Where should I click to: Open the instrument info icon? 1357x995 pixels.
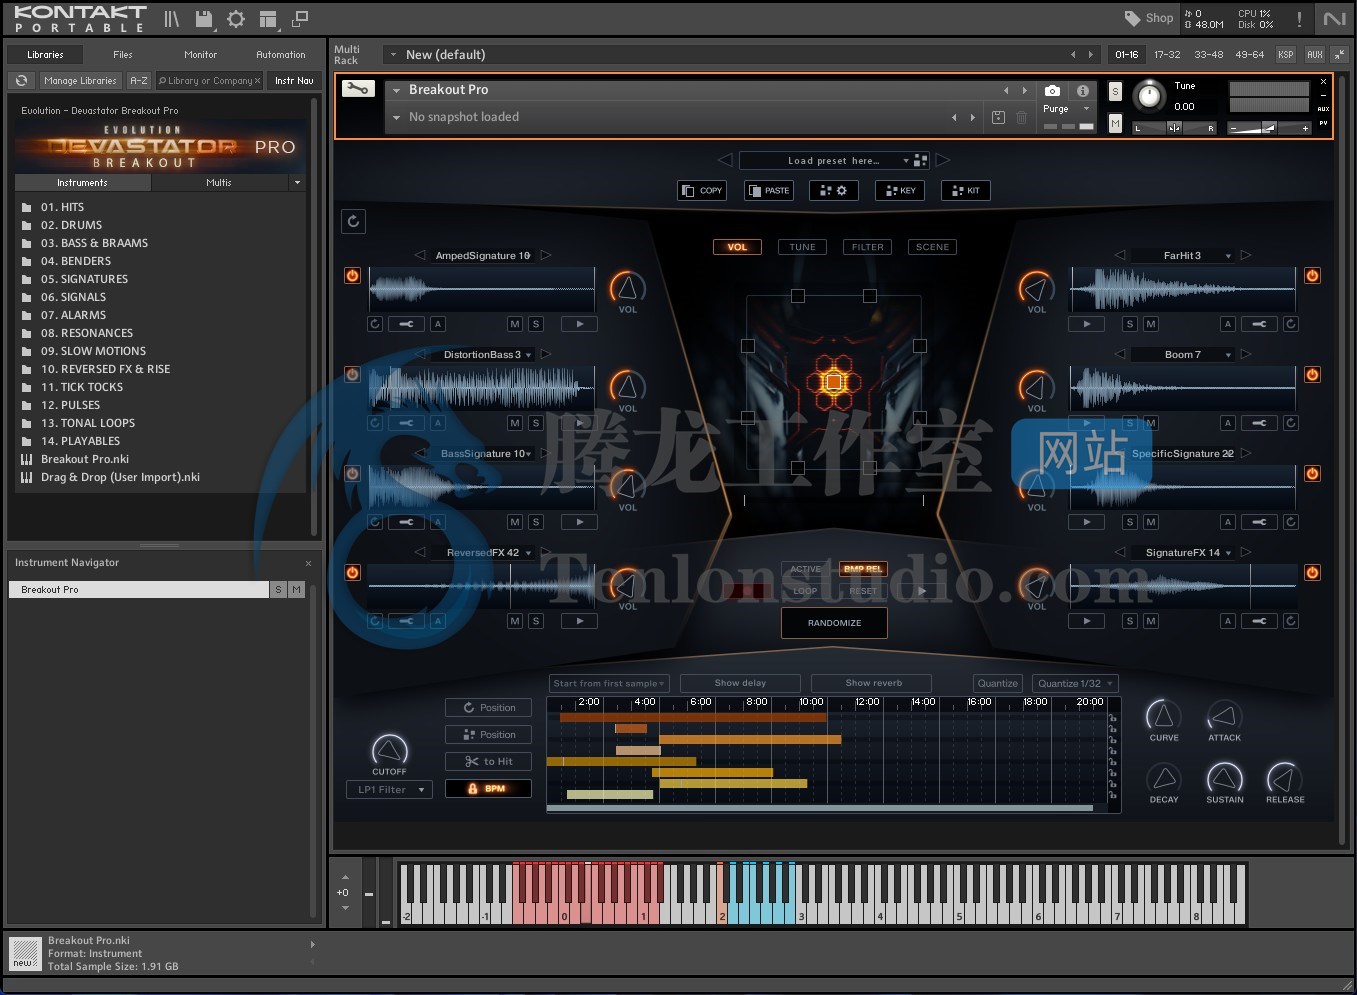pos(1082,90)
